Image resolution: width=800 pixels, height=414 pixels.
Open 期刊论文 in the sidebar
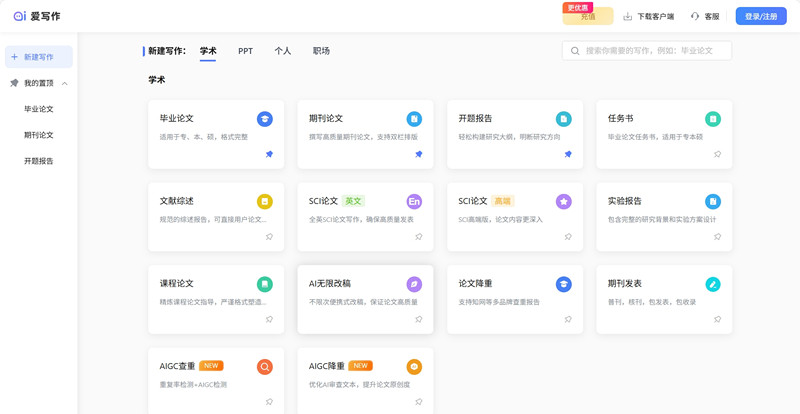39,135
